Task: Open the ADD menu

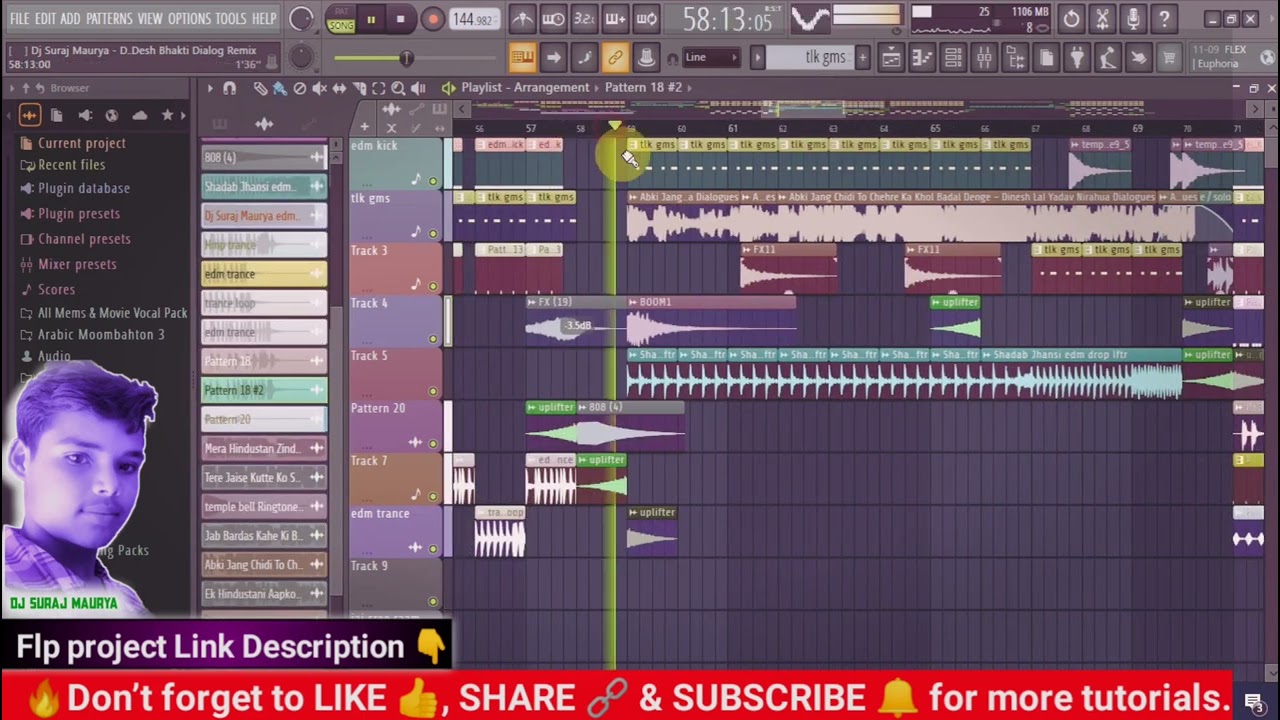Action: point(70,19)
